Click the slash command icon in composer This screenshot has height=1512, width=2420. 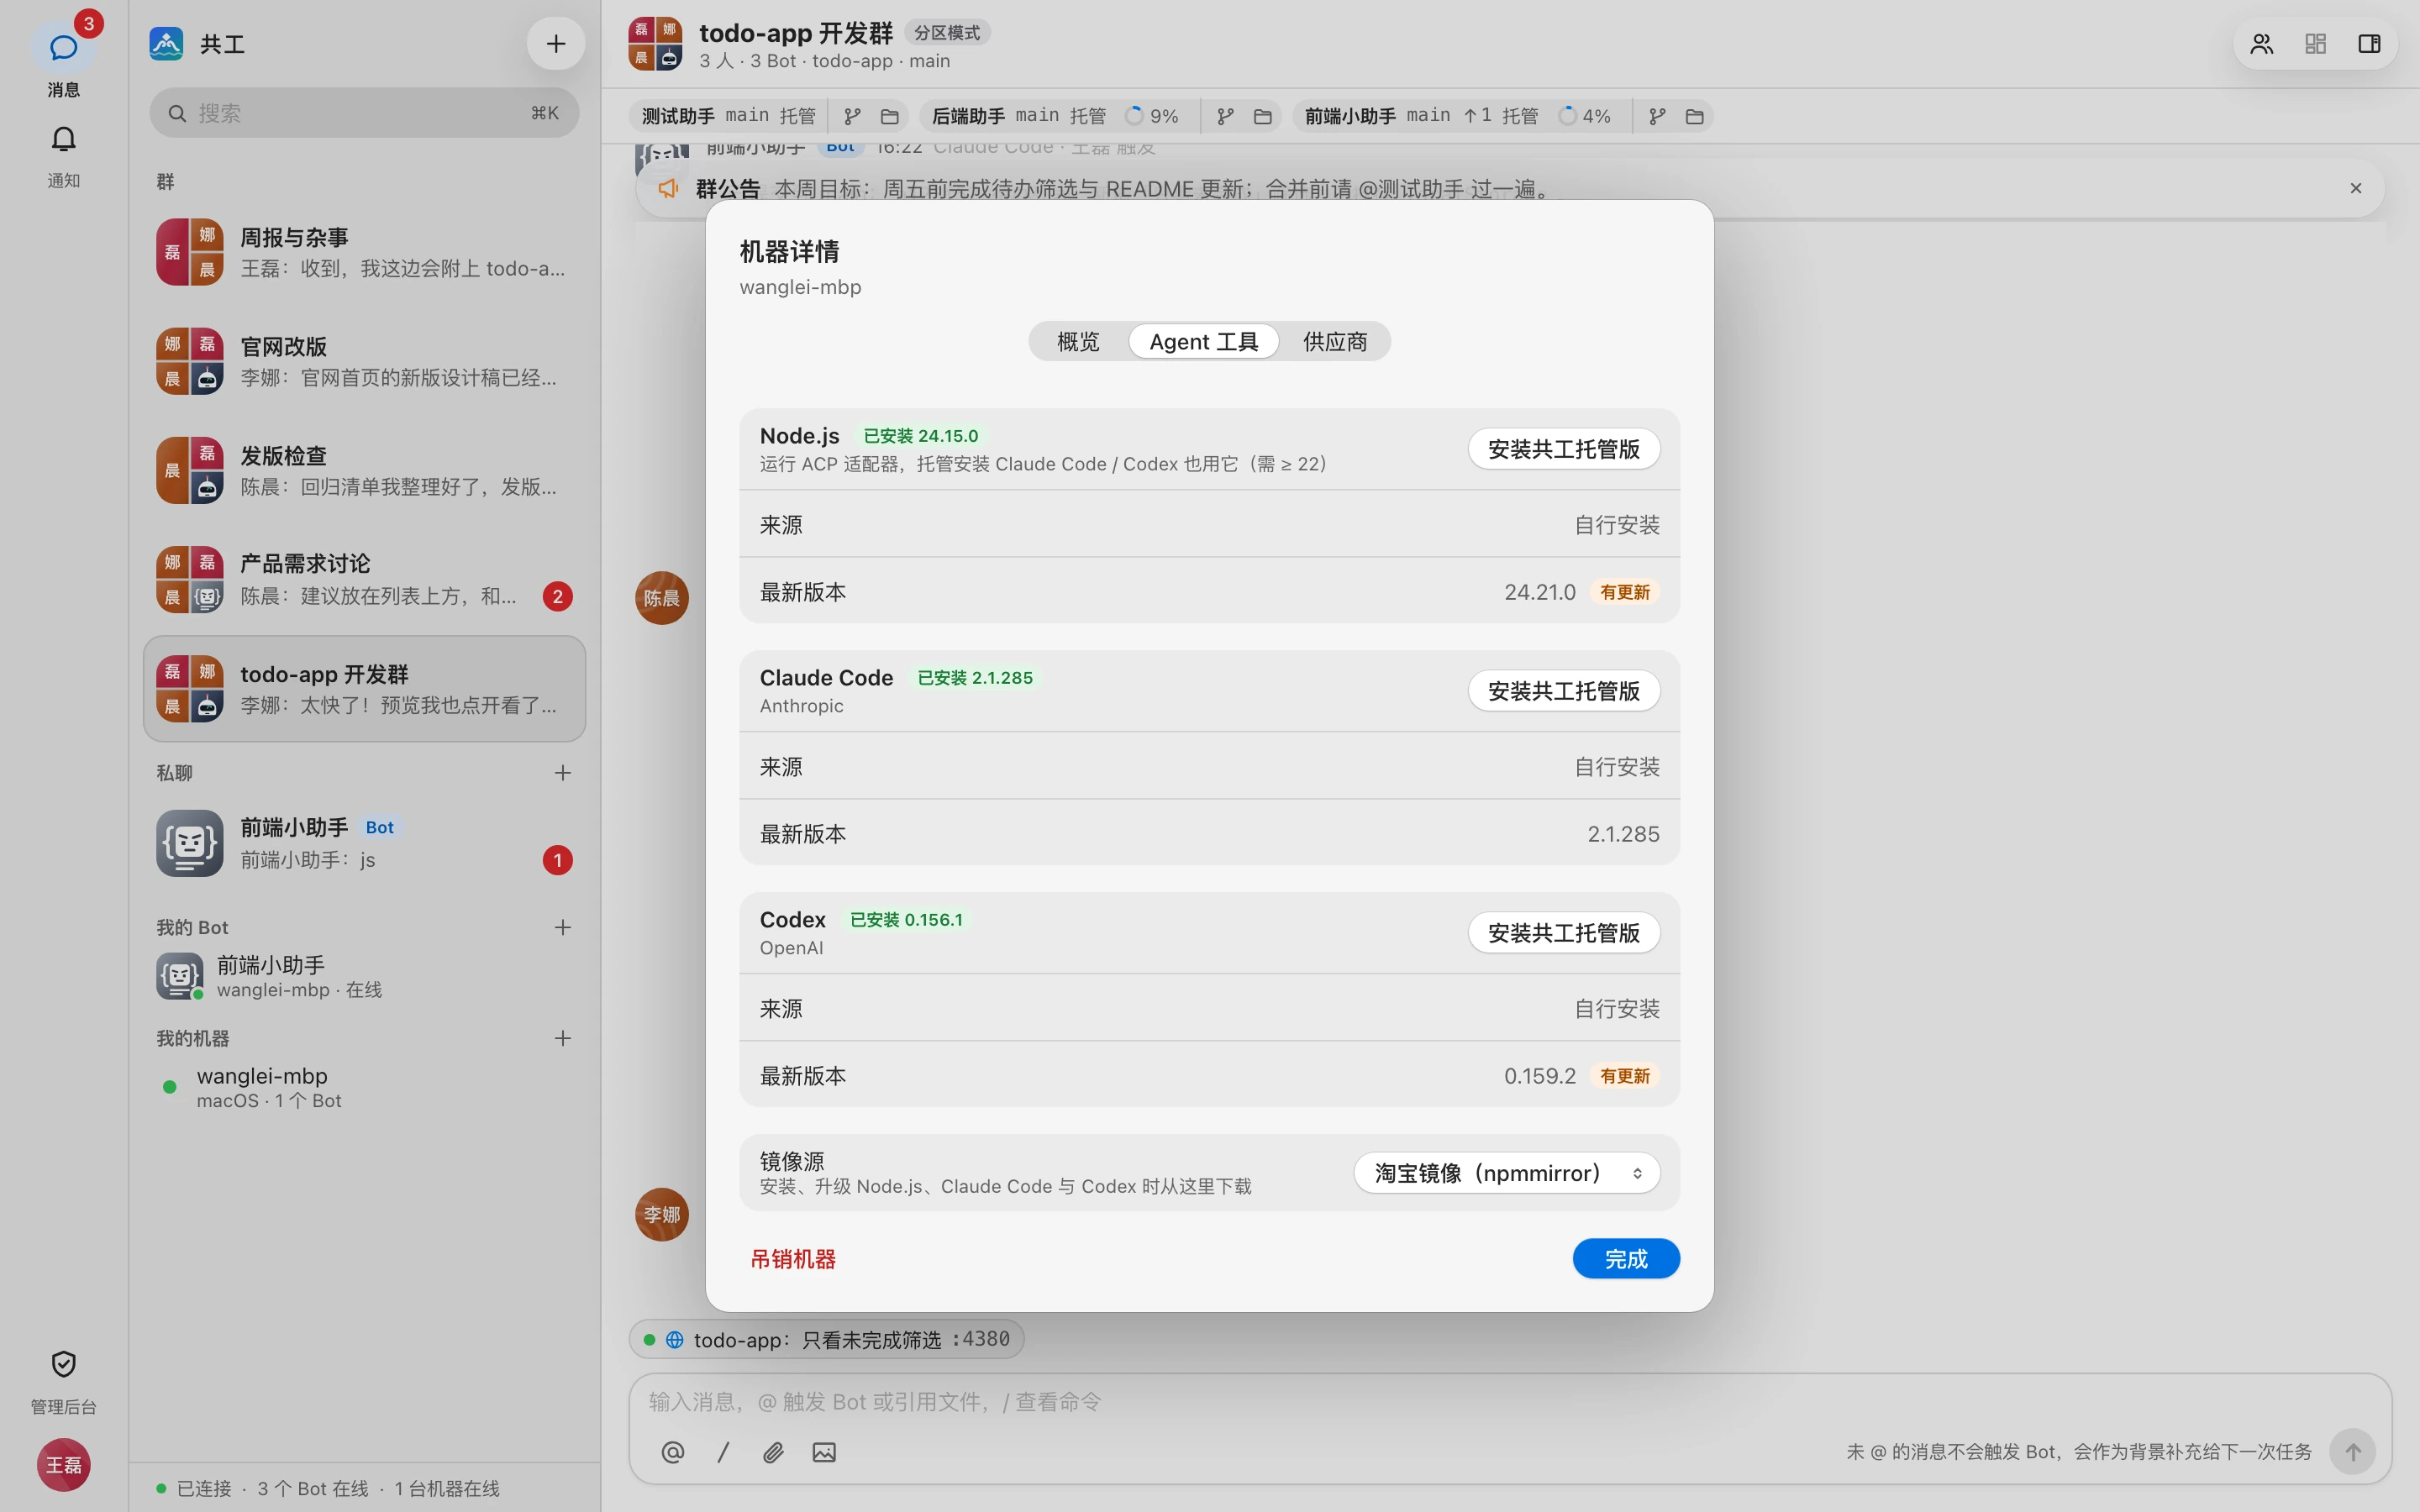(723, 1452)
